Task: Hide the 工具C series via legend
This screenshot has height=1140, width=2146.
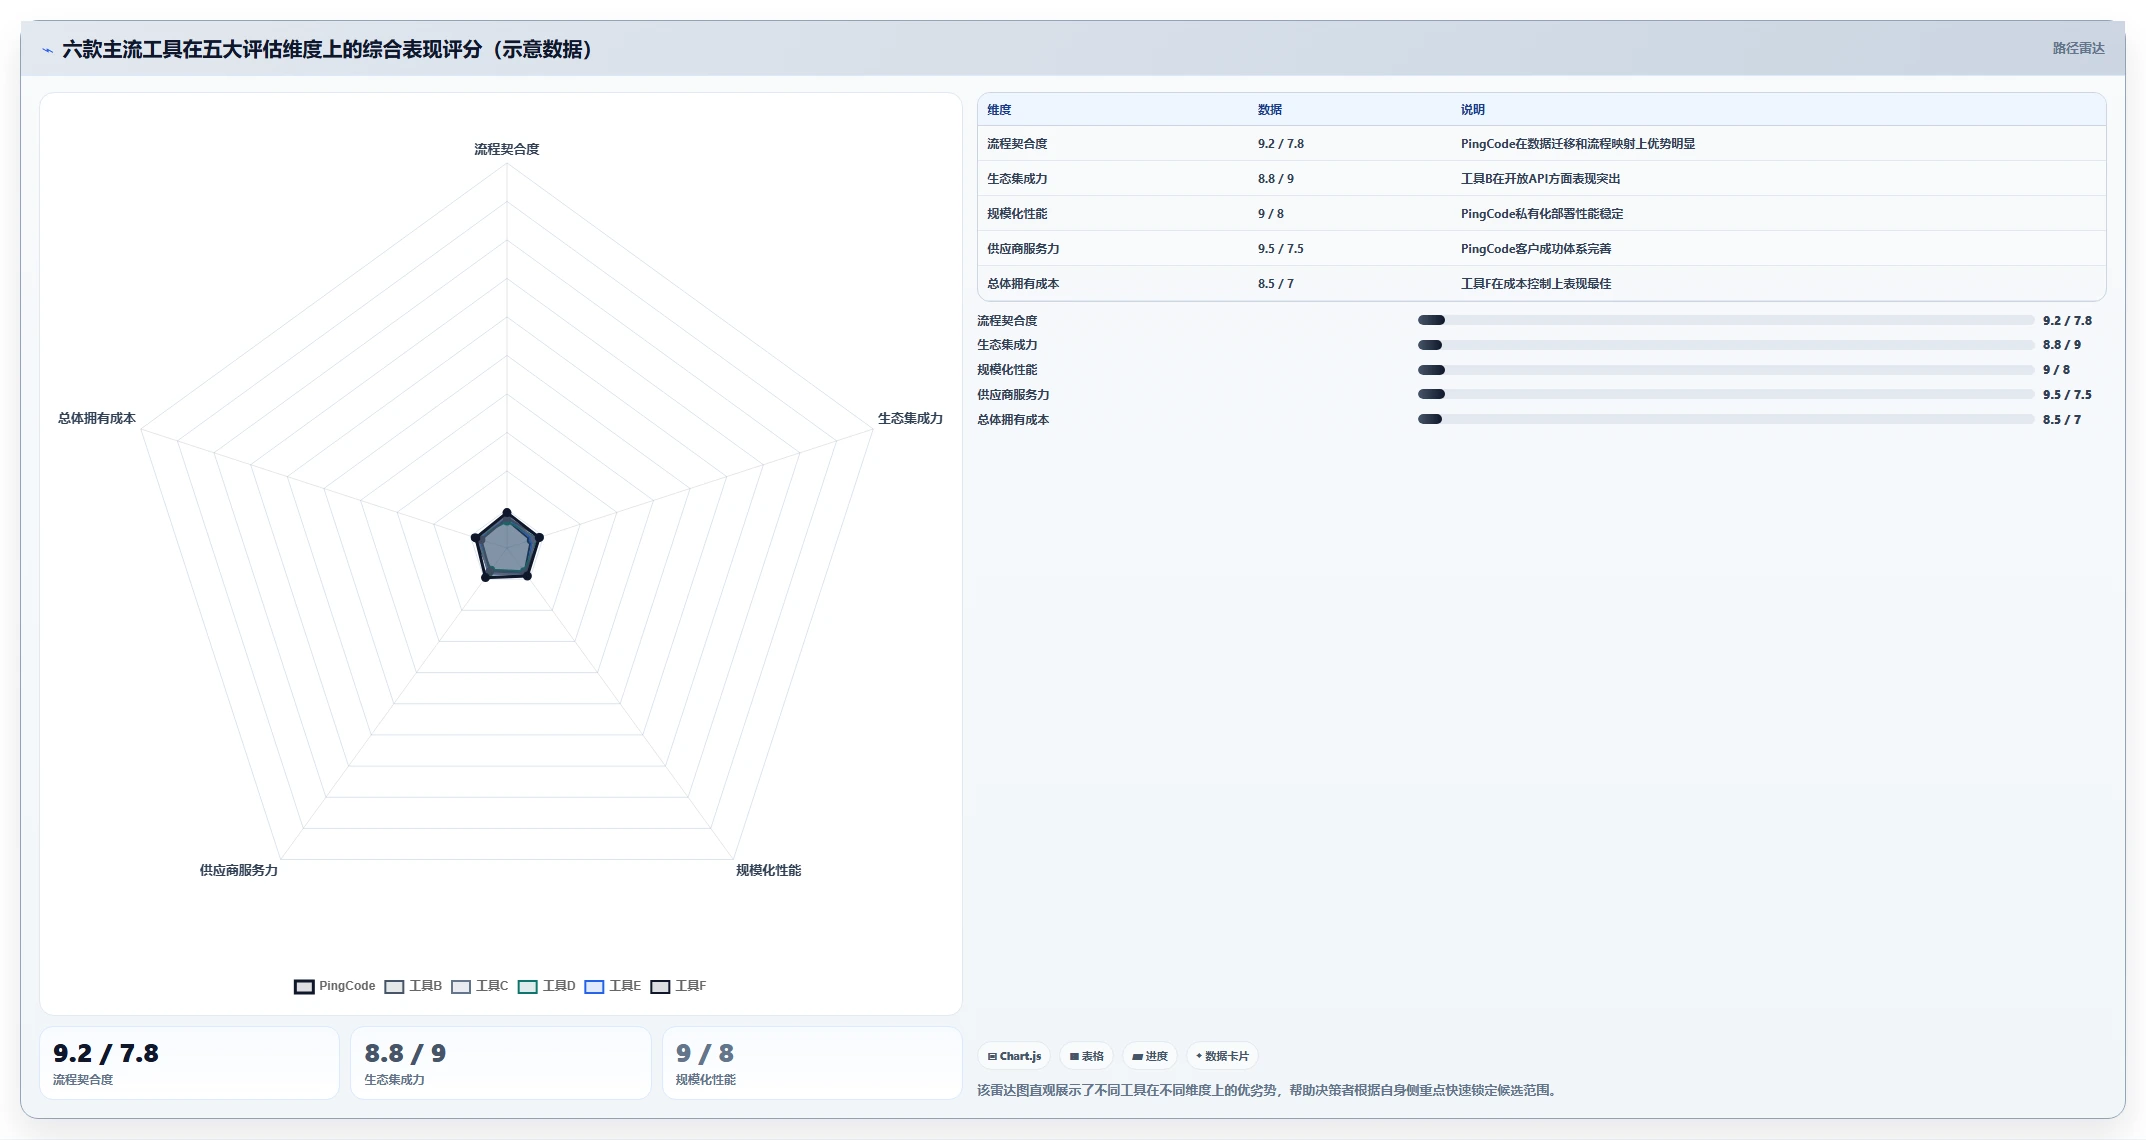Action: coord(480,986)
